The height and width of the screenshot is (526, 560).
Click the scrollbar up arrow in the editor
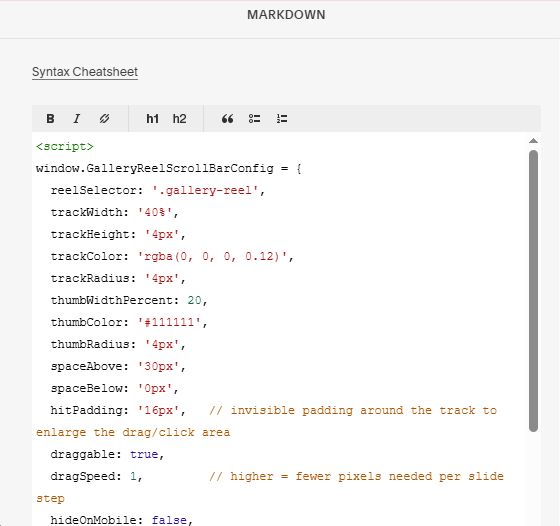point(533,141)
